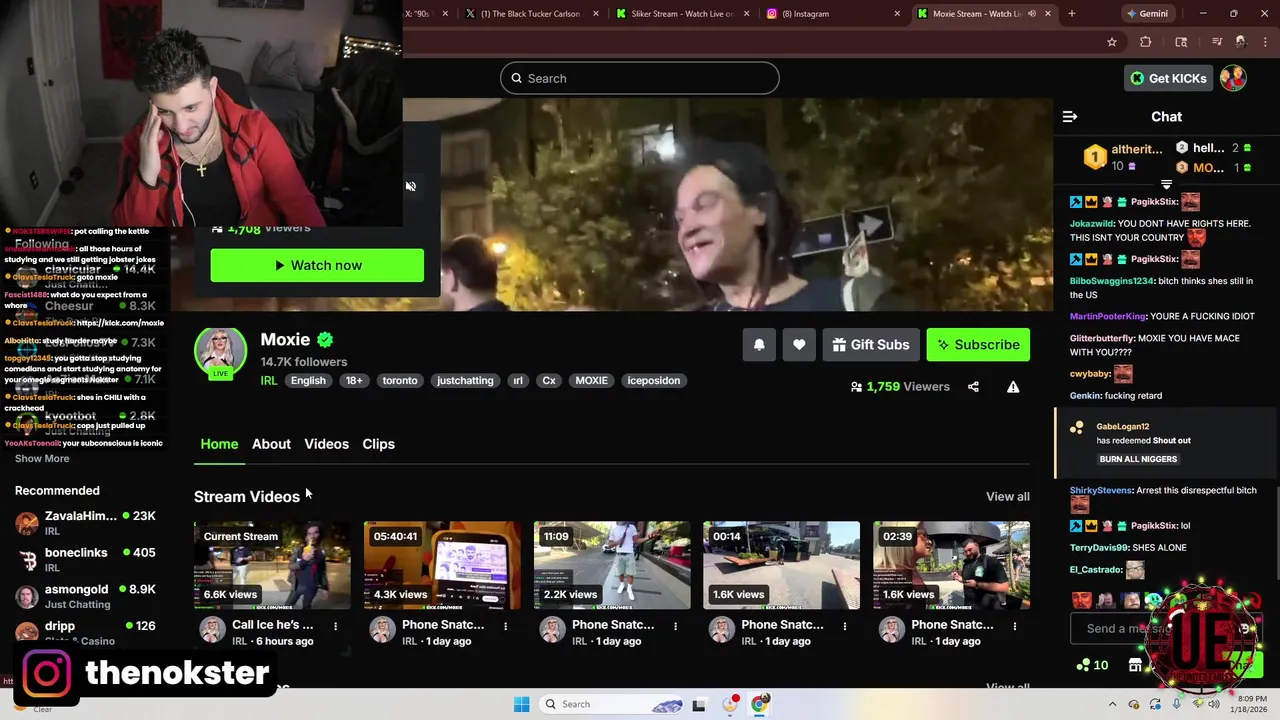Toggle channel notifications with the bell icon

[x=759, y=345]
